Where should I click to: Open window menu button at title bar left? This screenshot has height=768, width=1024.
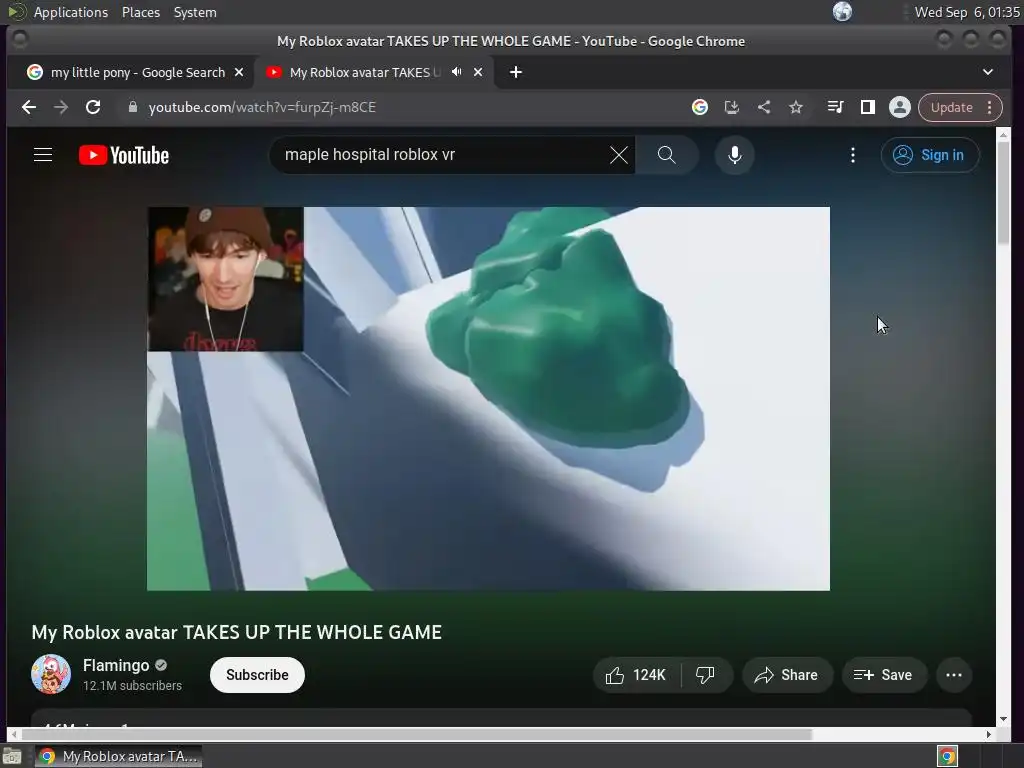click(x=20, y=40)
